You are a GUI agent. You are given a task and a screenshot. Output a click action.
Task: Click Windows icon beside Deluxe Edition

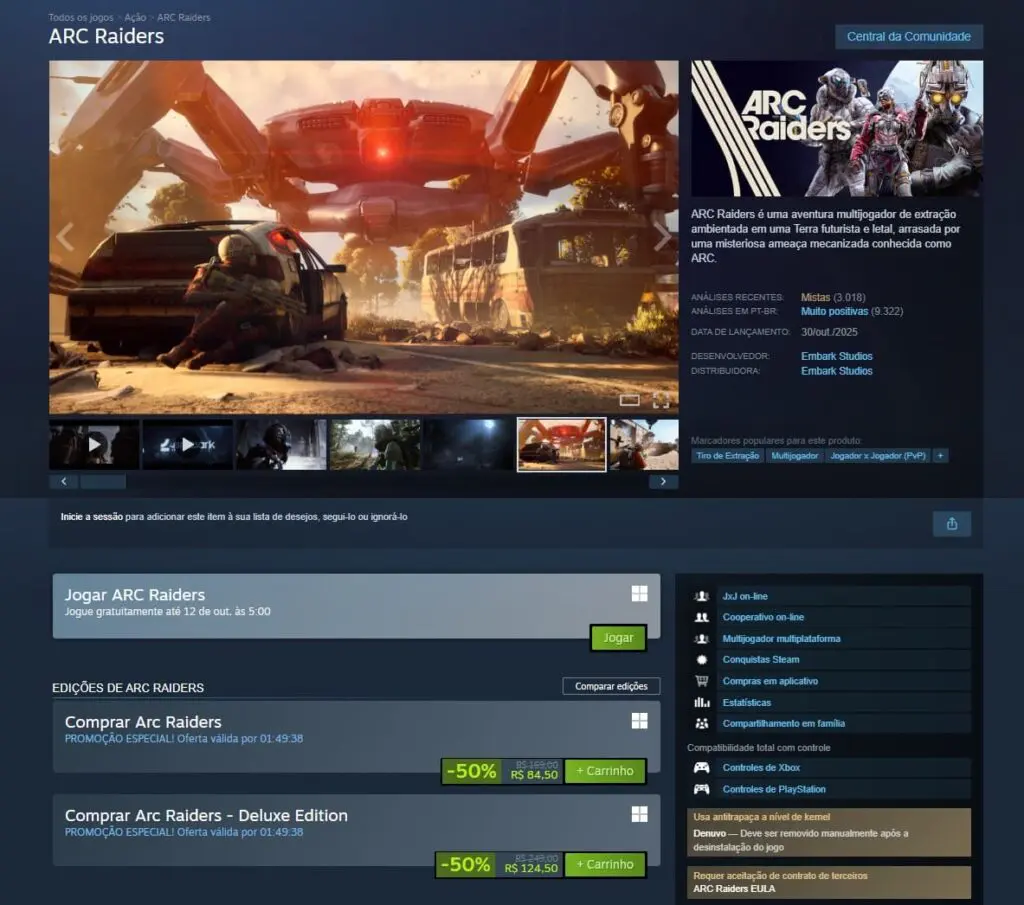pyautogui.click(x=639, y=814)
